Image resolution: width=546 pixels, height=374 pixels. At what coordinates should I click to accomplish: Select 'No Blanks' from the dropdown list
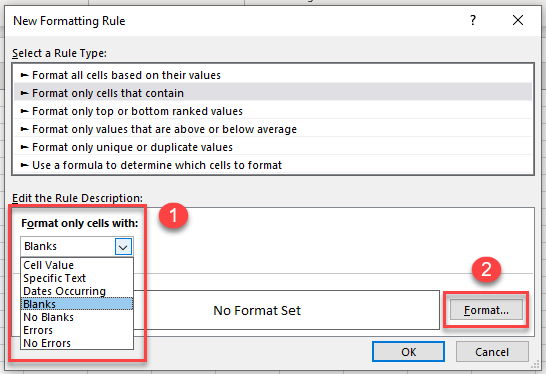coord(77,317)
